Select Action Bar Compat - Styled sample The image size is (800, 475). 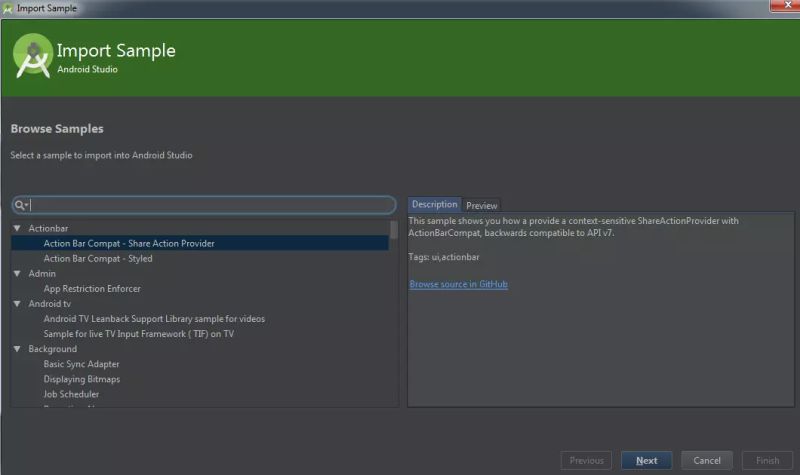[98, 259]
